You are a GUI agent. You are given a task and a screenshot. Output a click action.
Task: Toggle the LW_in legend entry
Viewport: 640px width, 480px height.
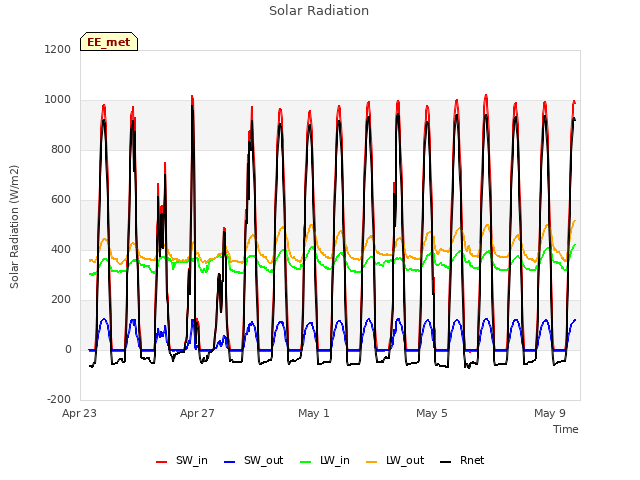pos(325,461)
